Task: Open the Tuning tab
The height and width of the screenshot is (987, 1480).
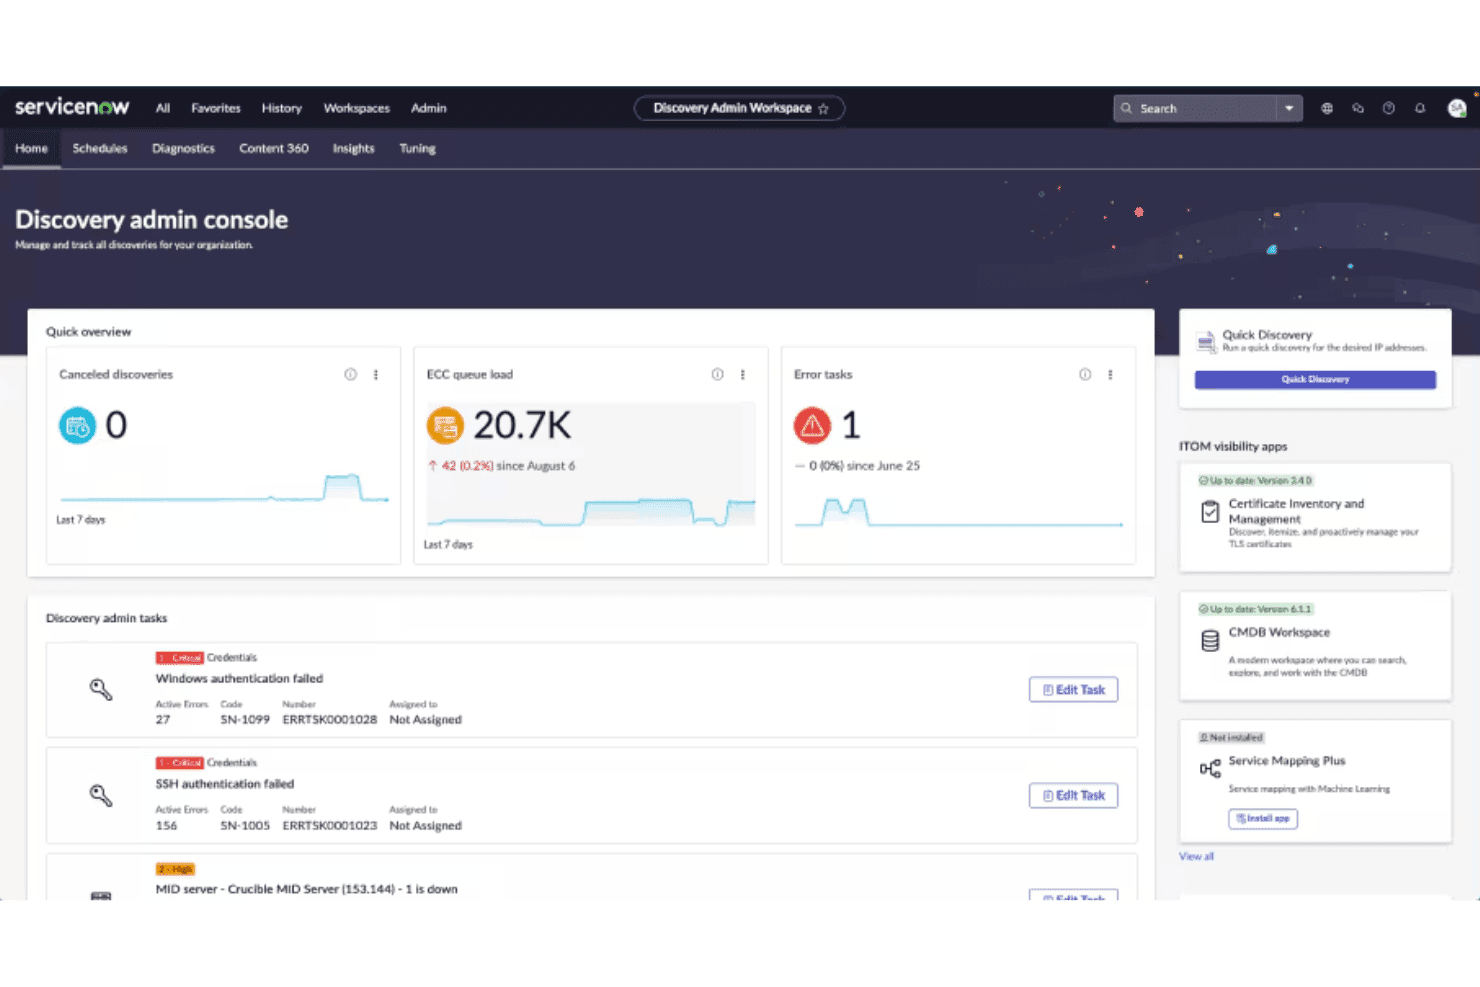Action: [x=418, y=148]
